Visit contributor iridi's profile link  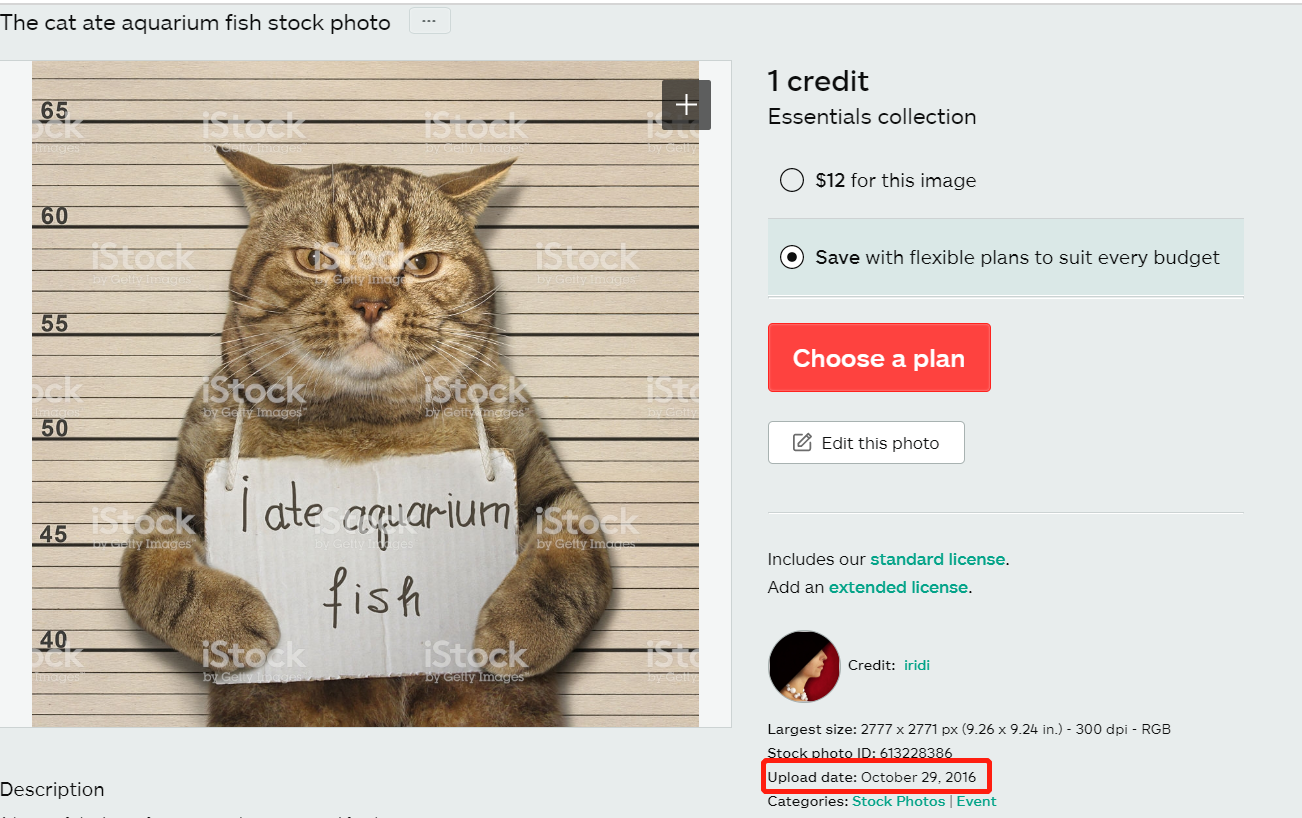click(917, 665)
